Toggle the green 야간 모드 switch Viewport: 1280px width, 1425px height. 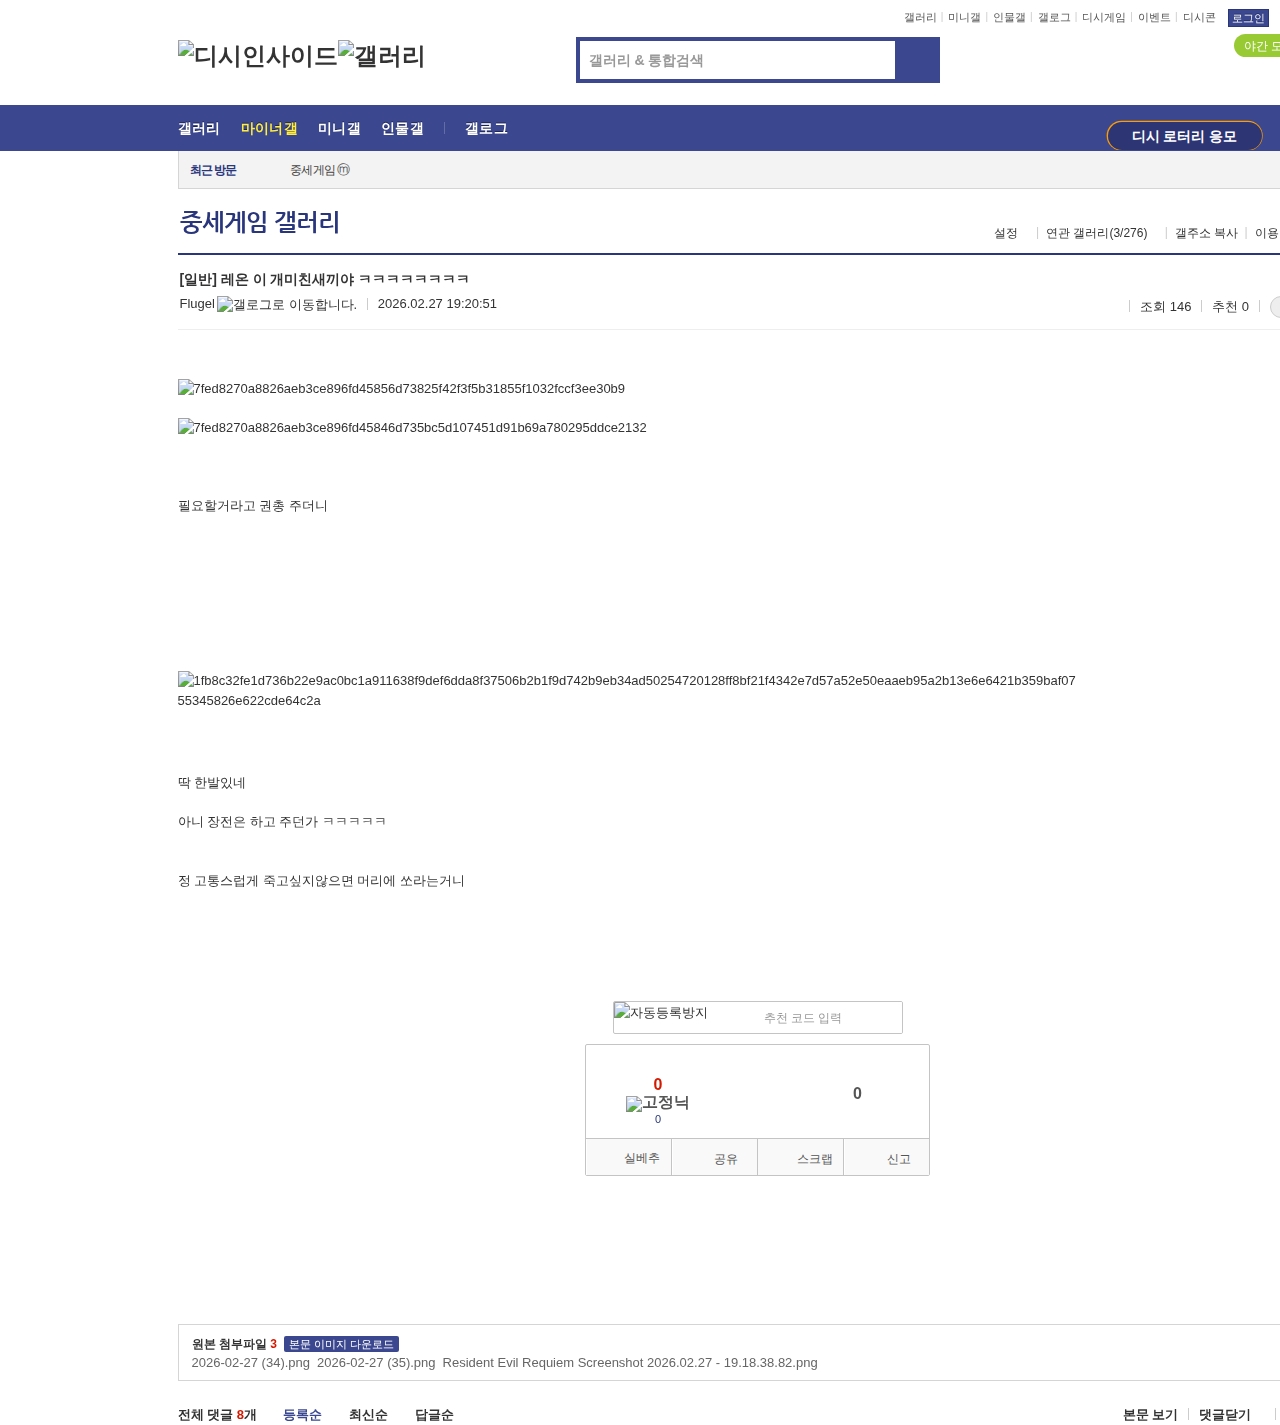pos(1258,46)
